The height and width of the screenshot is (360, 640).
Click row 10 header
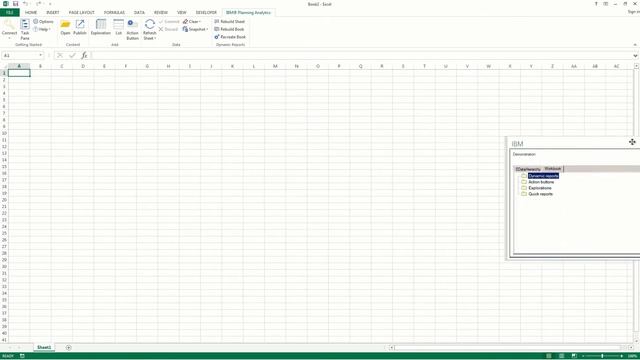click(x=4, y=133)
